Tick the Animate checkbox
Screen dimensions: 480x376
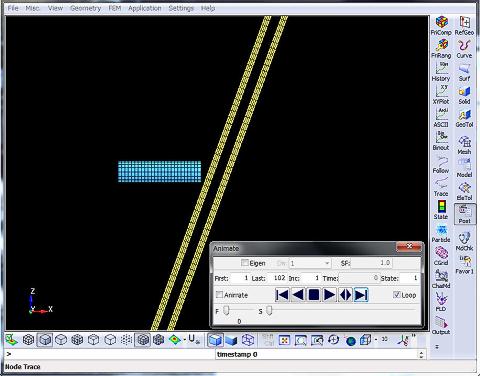(219, 295)
